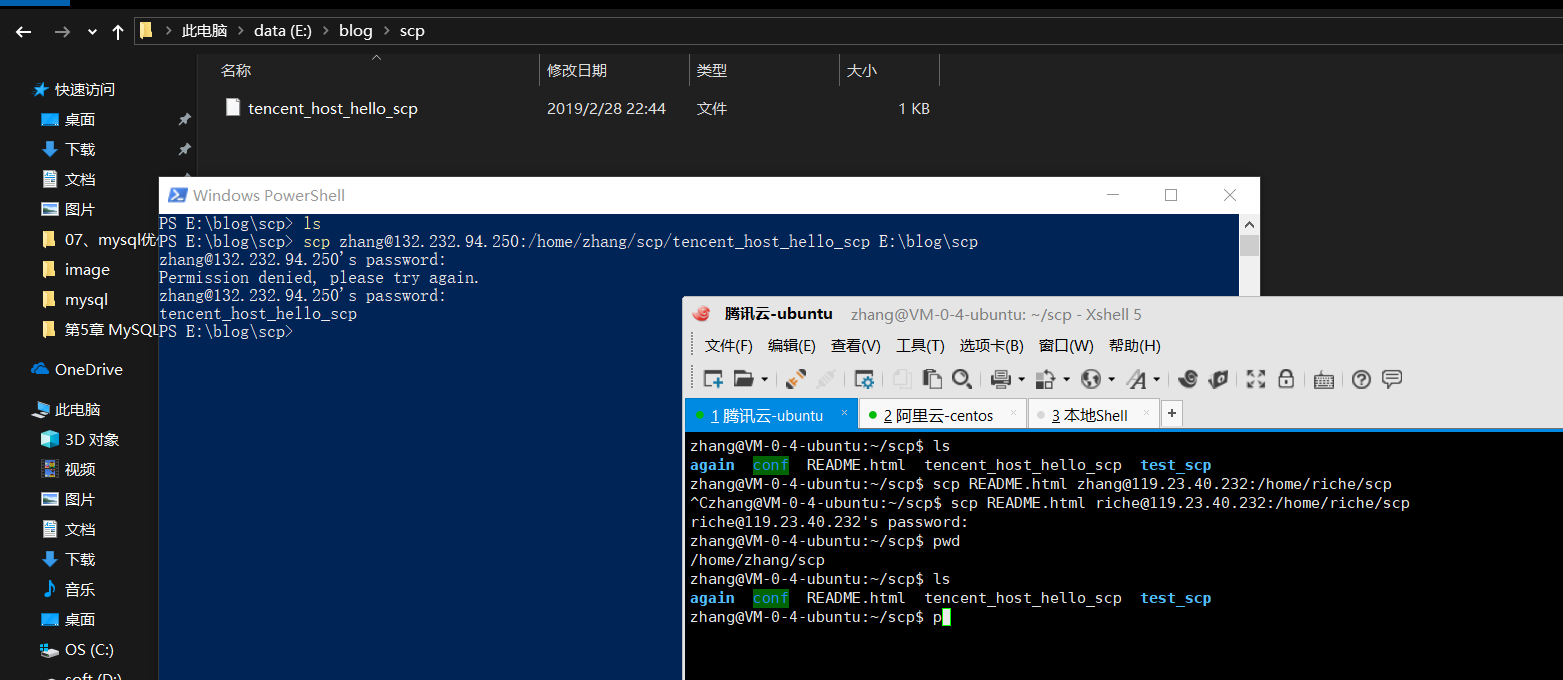Click the Open Session folder icon in Xshell
Image resolution: width=1563 pixels, height=680 pixels.
(743, 379)
